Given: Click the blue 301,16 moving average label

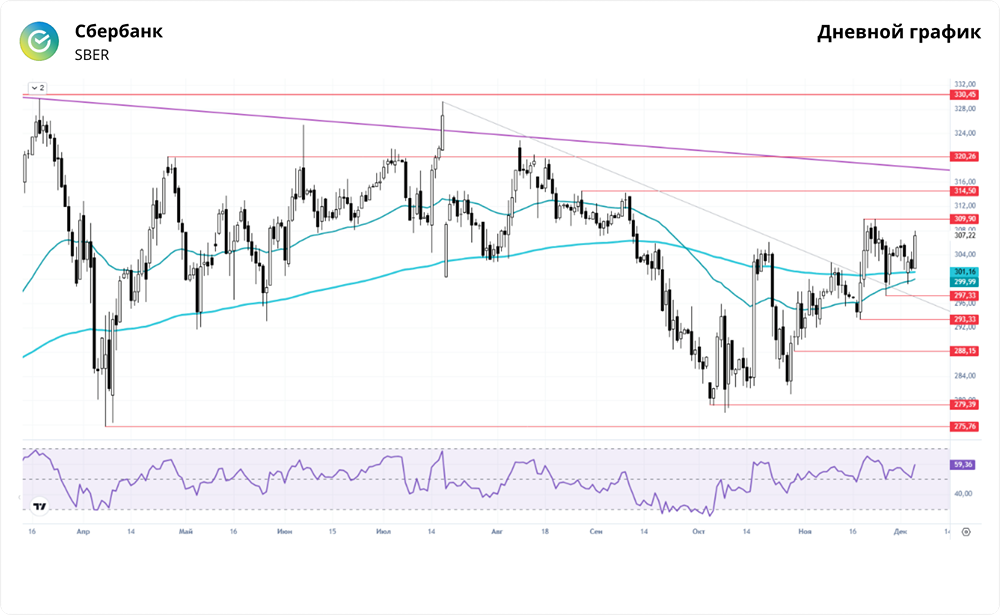Looking at the screenshot, I should tap(964, 272).
